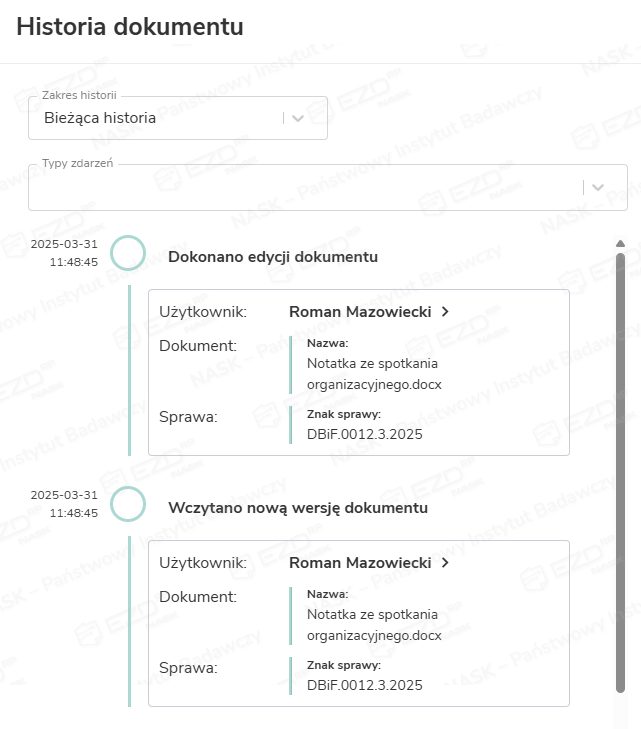Viewport: 641px width, 729px height.
Task: Click the chevron beside user in Dokonano edycji card
Action: [445, 312]
